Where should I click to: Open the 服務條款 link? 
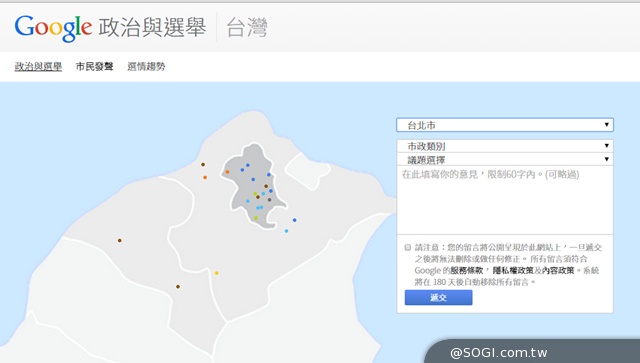(x=467, y=270)
